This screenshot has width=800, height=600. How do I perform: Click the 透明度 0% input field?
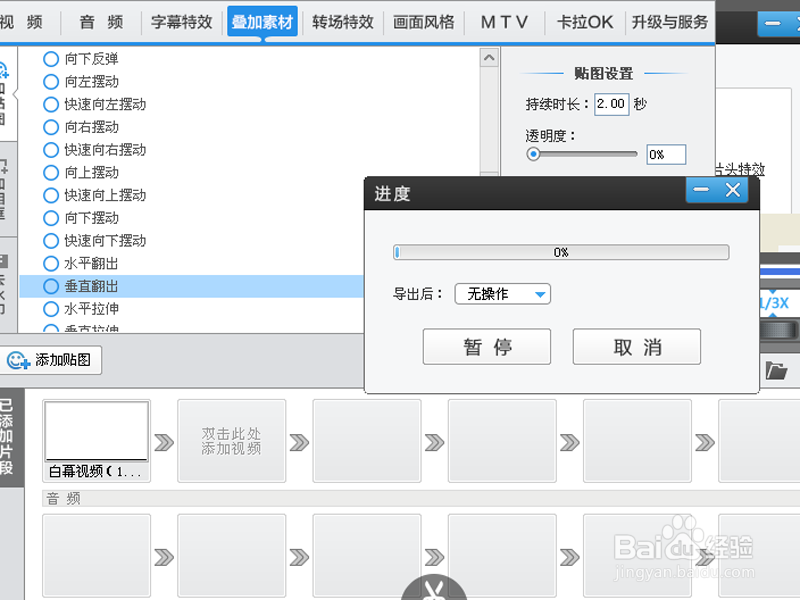(x=666, y=155)
